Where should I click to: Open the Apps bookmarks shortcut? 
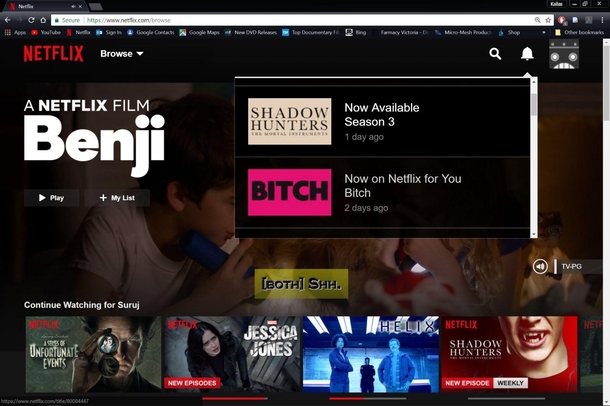[x=15, y=32]
